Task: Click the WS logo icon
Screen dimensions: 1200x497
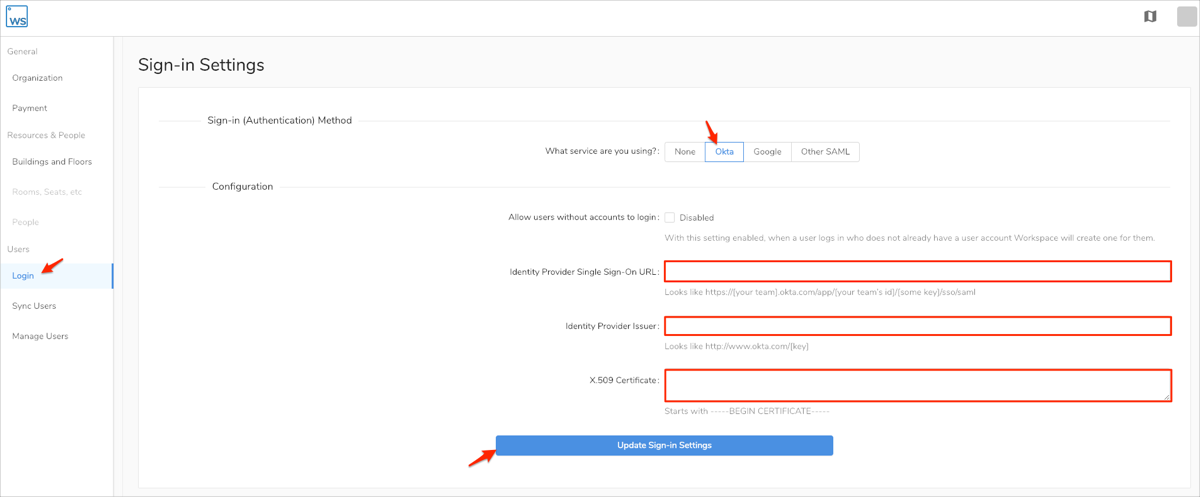Action: tap(18, 17)
